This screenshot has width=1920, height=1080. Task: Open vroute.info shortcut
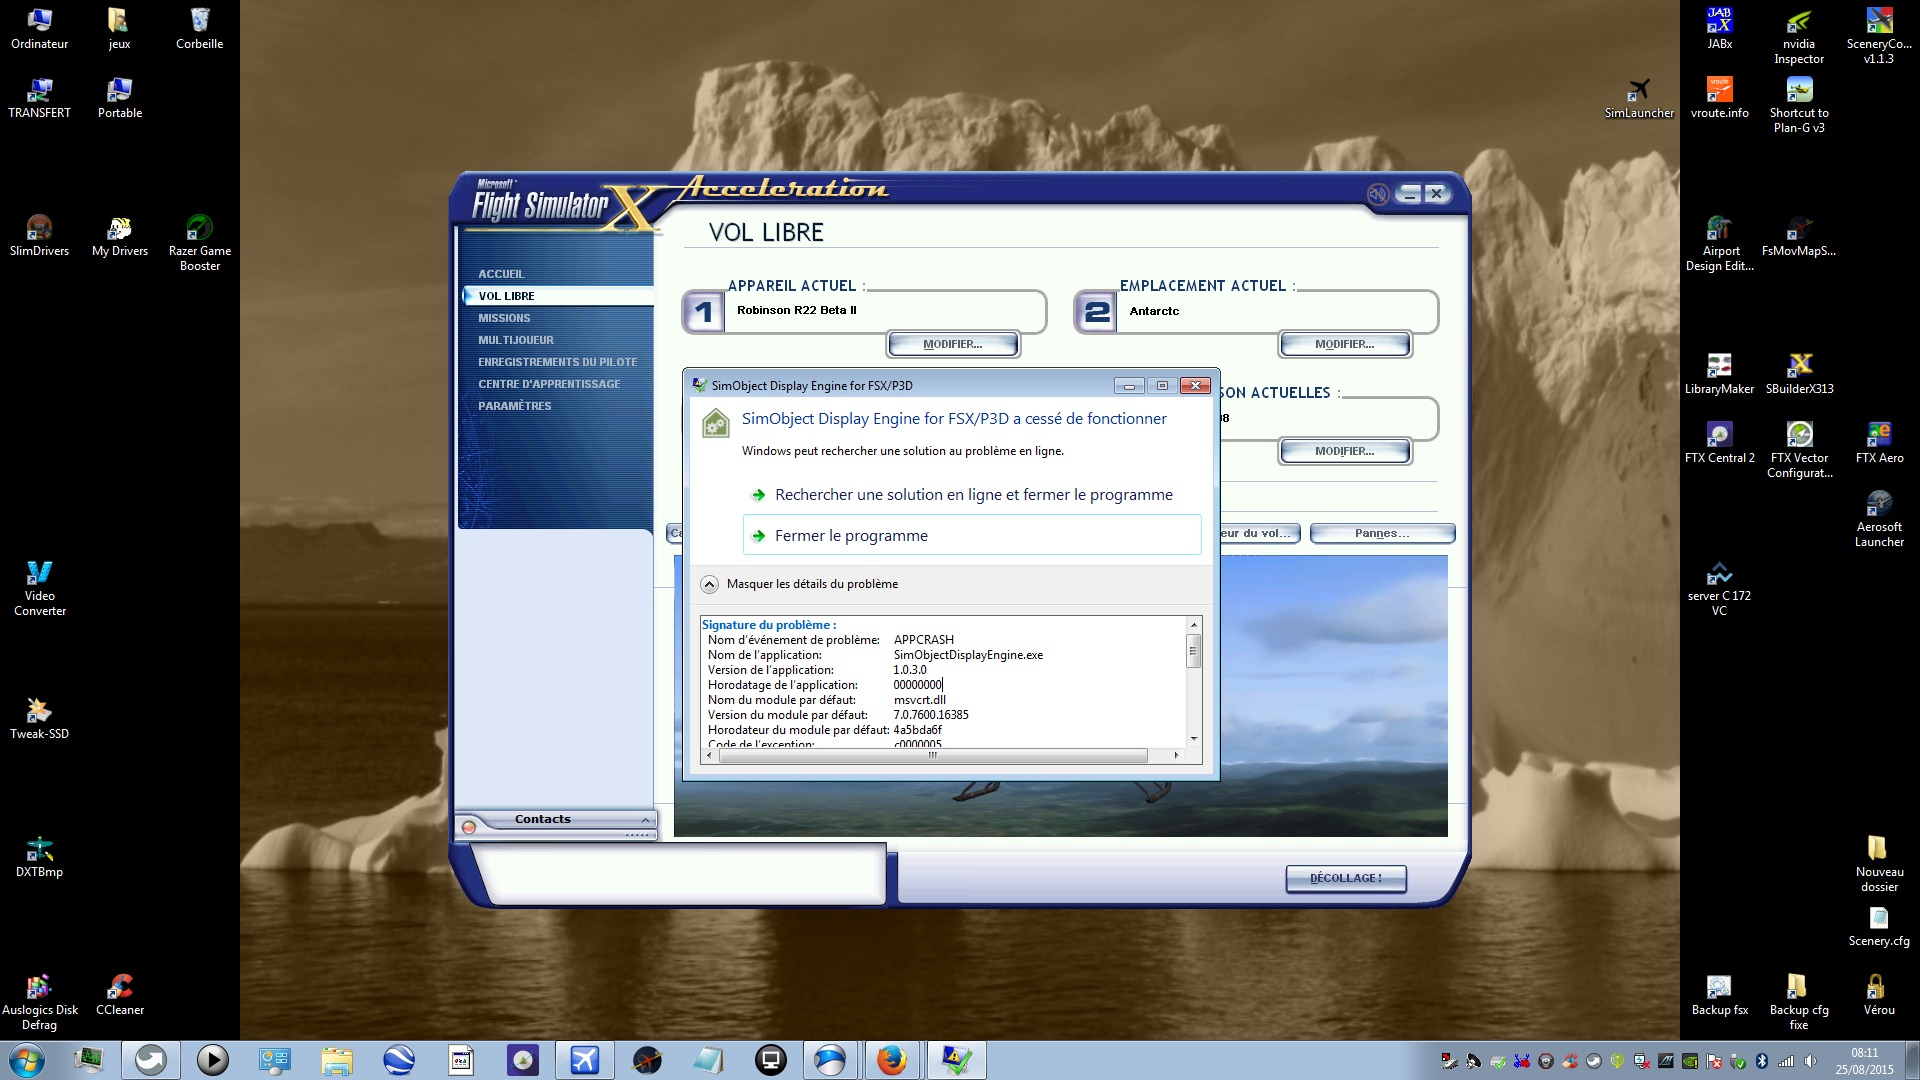pyautogui.click(x=1719, y=98)
